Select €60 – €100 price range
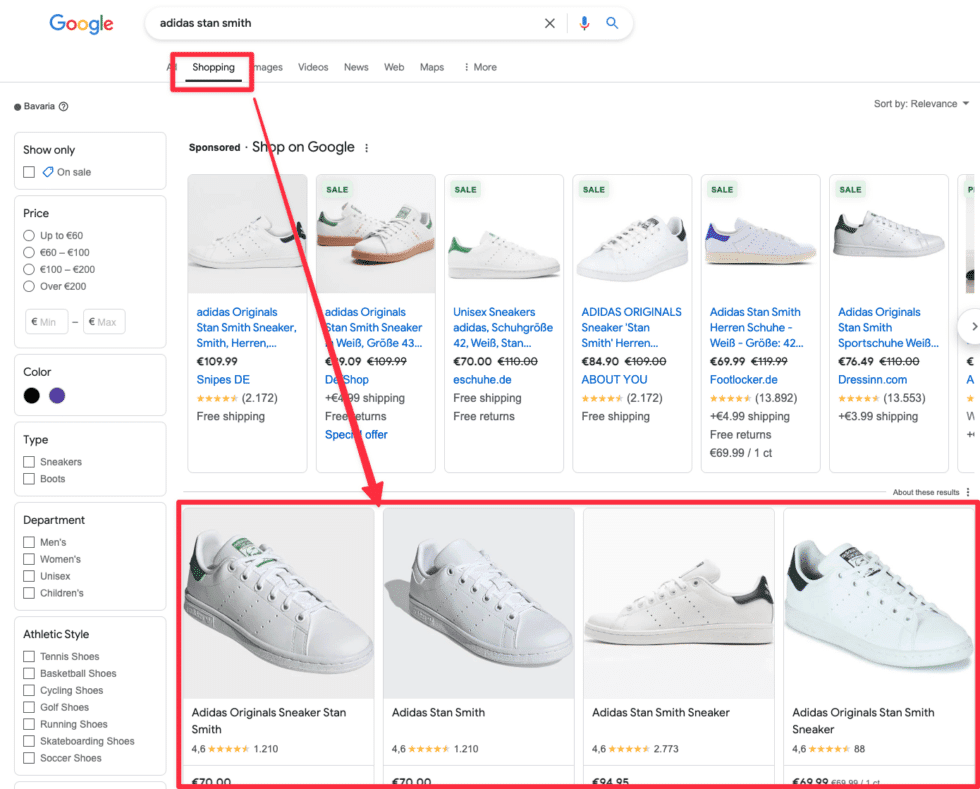Screen dimensions: 980x789 pyautogui.click(x=29, y=253)
